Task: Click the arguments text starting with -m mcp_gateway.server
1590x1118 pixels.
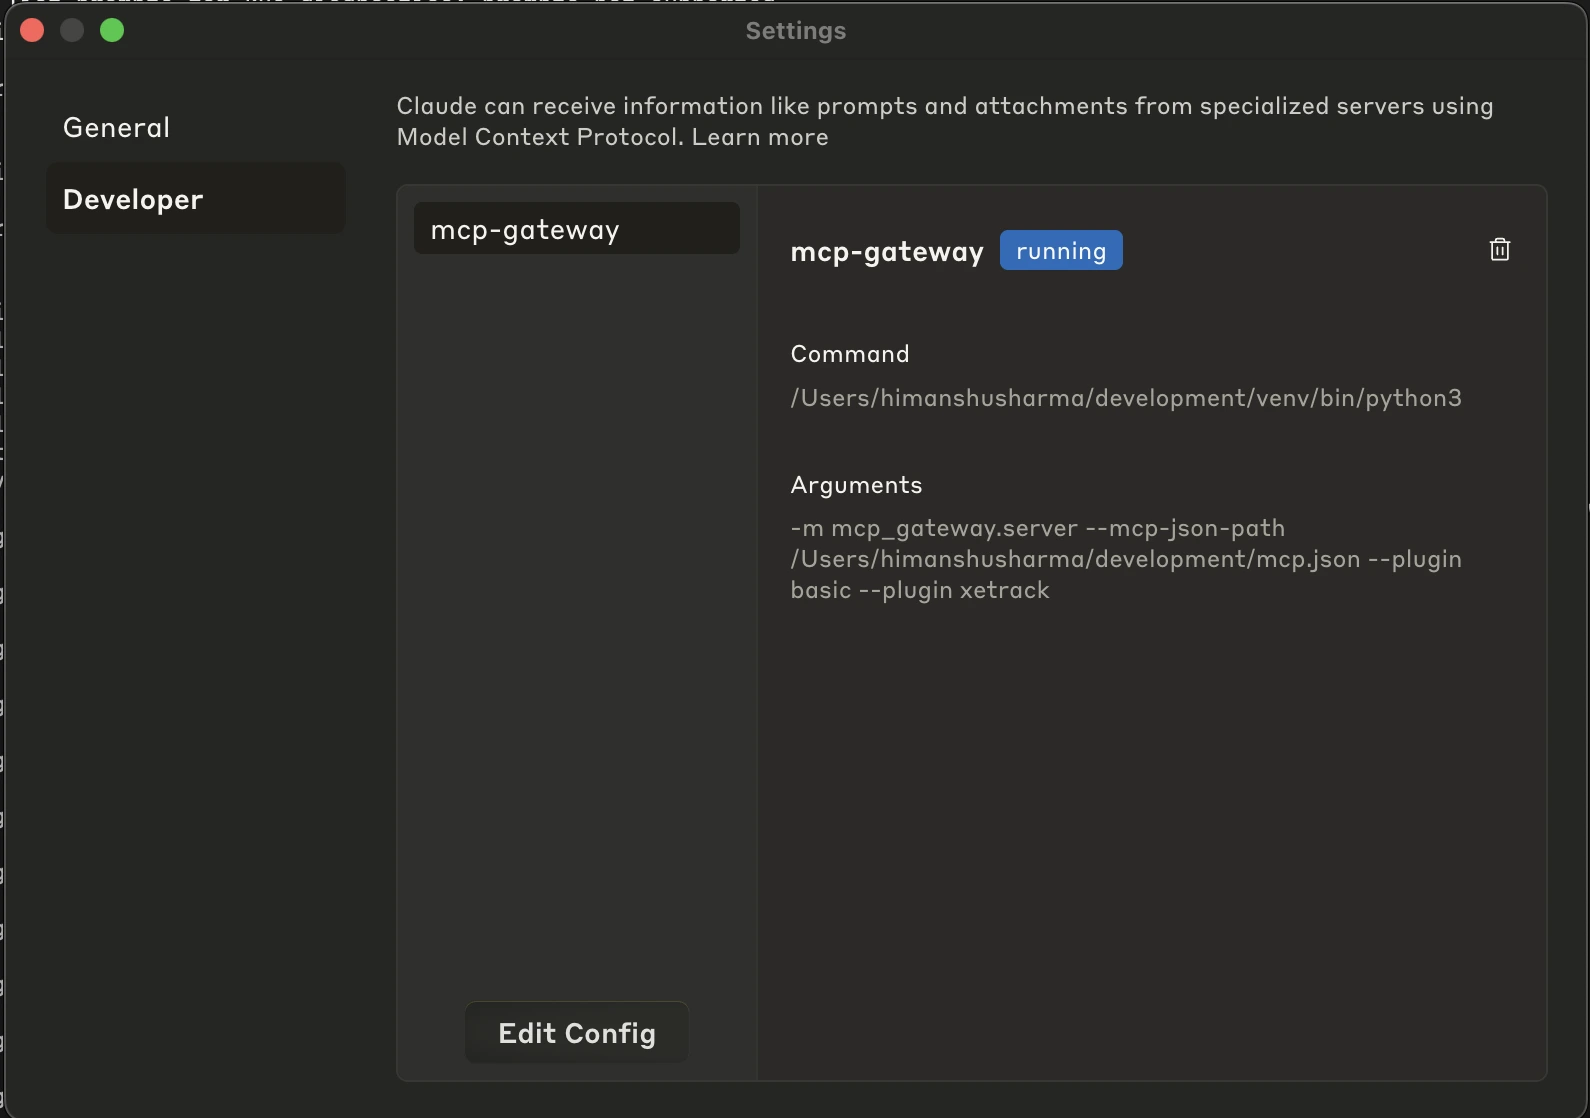Action: [1126, 559]
